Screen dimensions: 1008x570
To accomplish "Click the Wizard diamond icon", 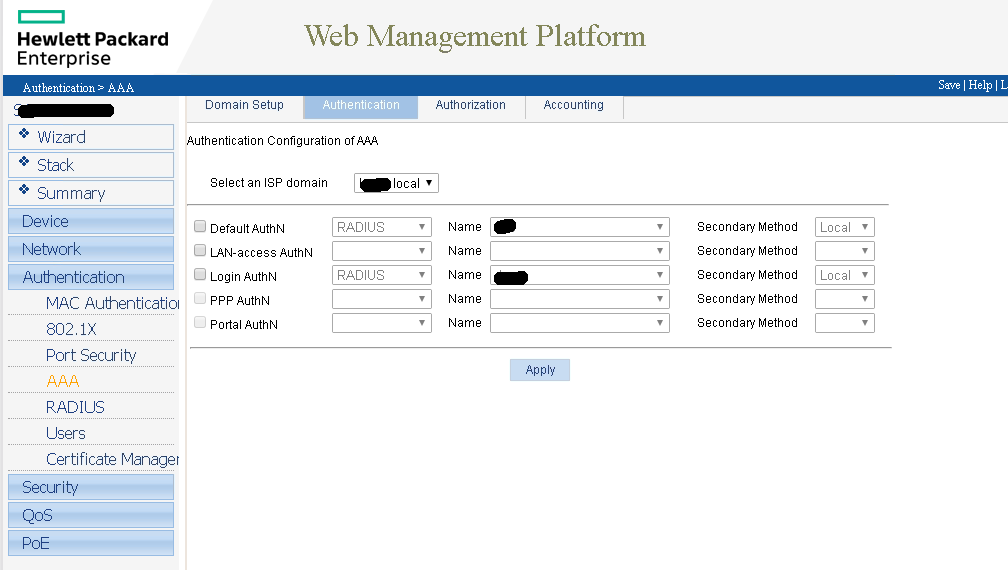I will click(24, 134).
